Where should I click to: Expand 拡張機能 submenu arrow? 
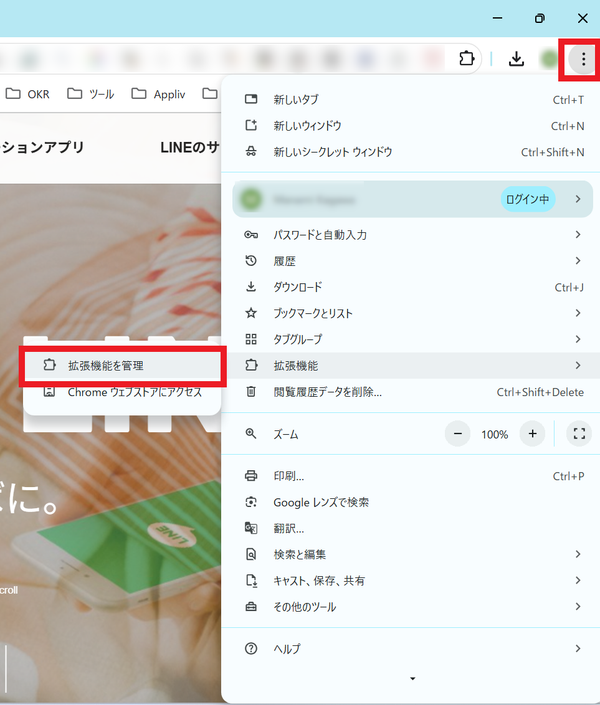click(578, 366)
